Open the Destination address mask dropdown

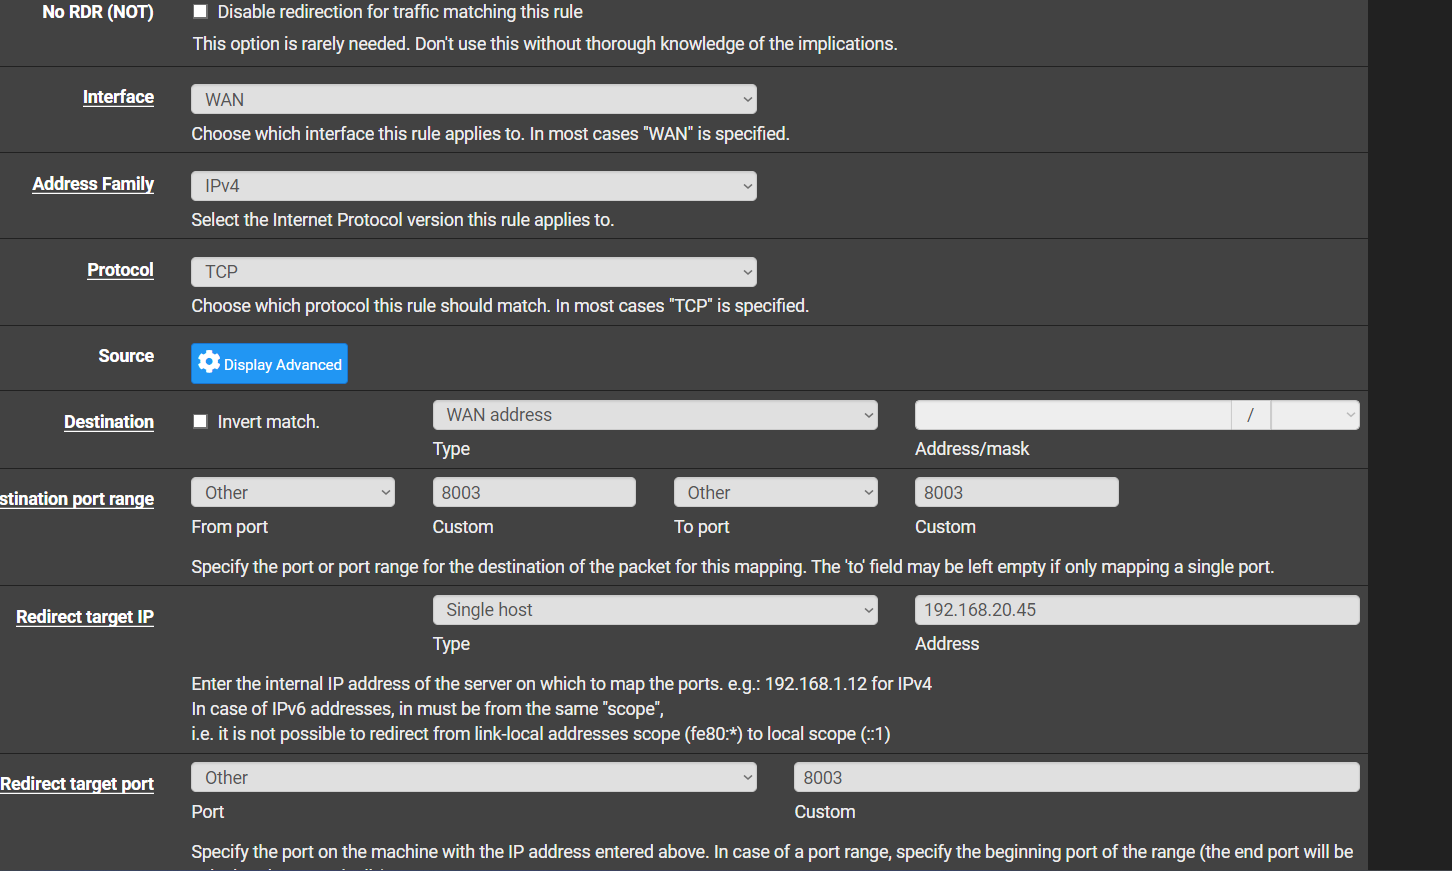[x=1315, y=415]
